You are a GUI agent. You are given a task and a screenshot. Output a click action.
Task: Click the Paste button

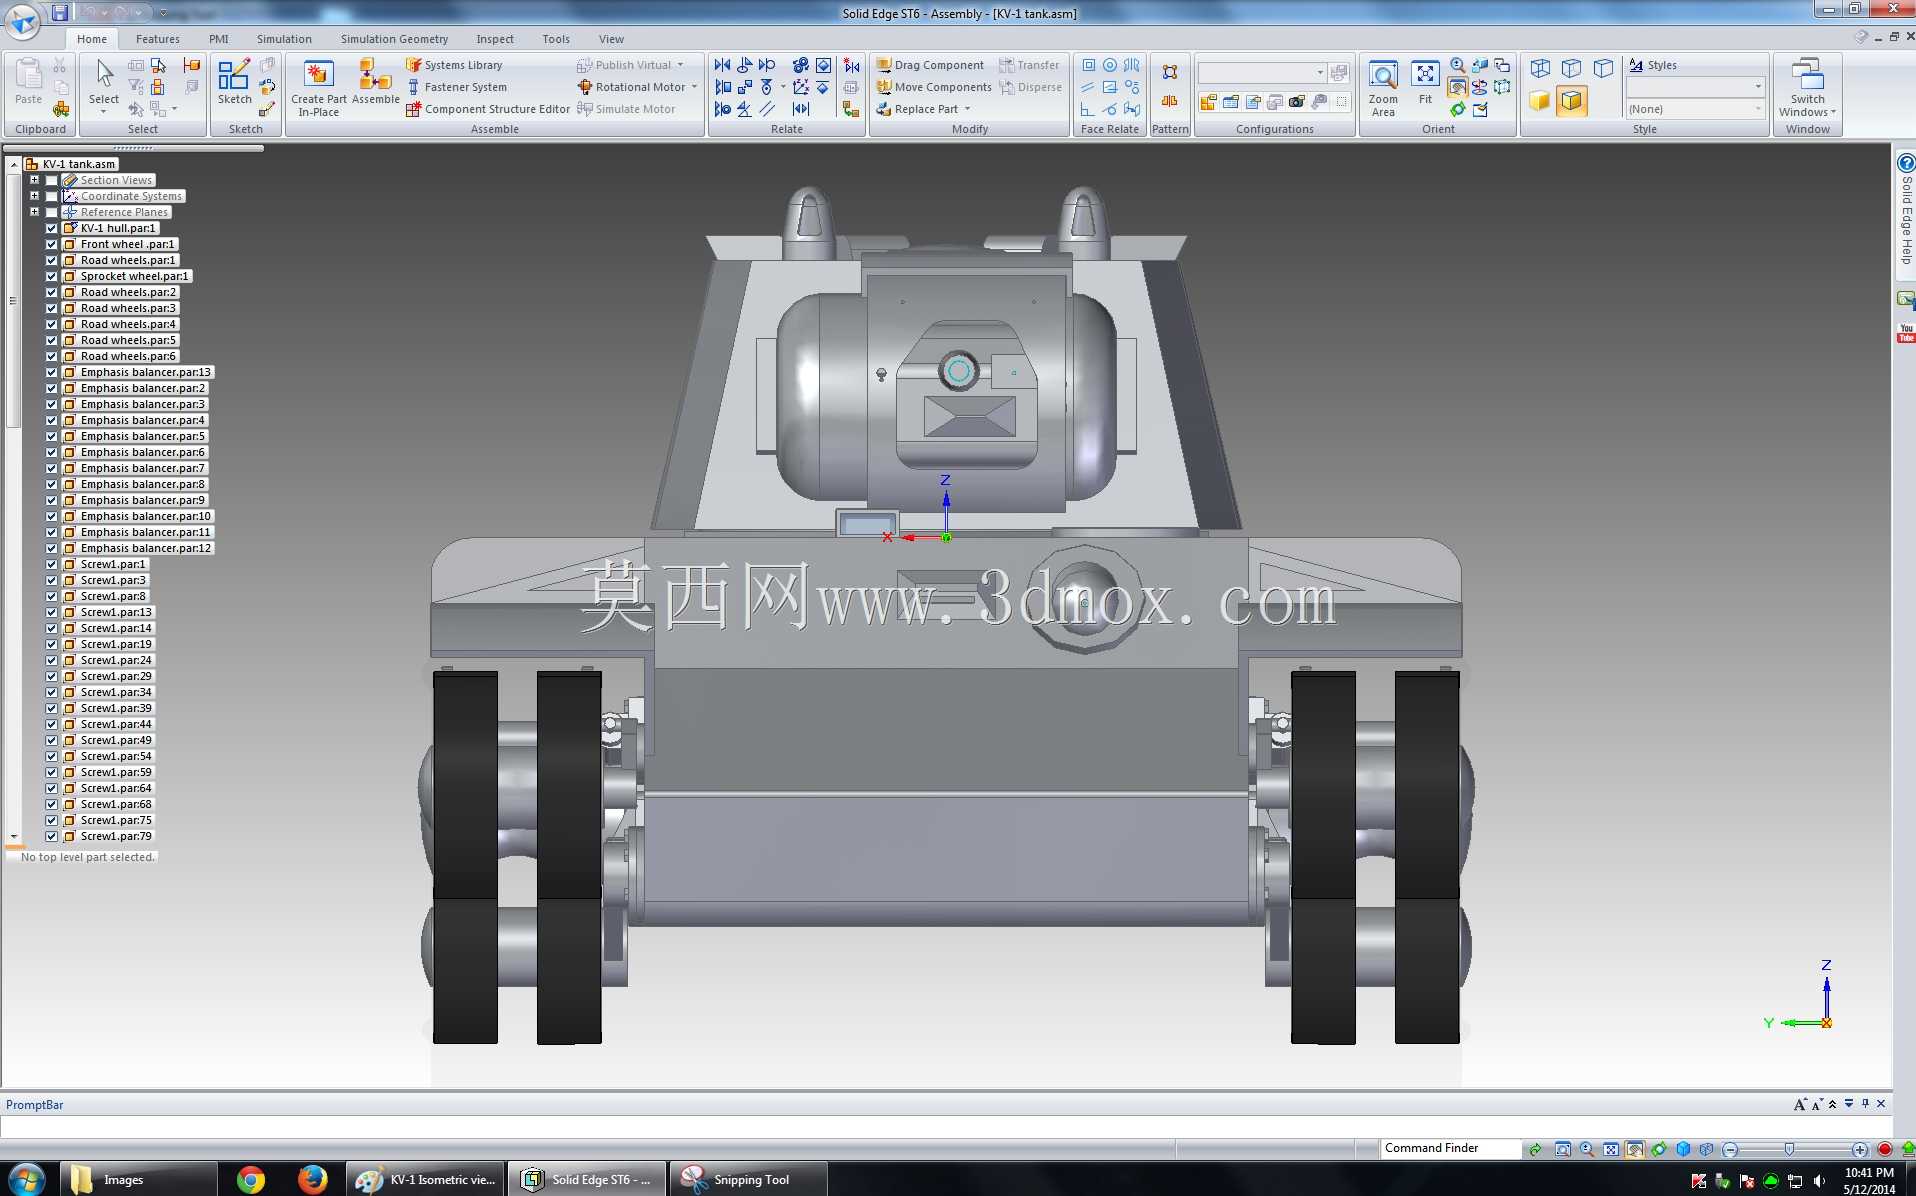click(29, 82)
